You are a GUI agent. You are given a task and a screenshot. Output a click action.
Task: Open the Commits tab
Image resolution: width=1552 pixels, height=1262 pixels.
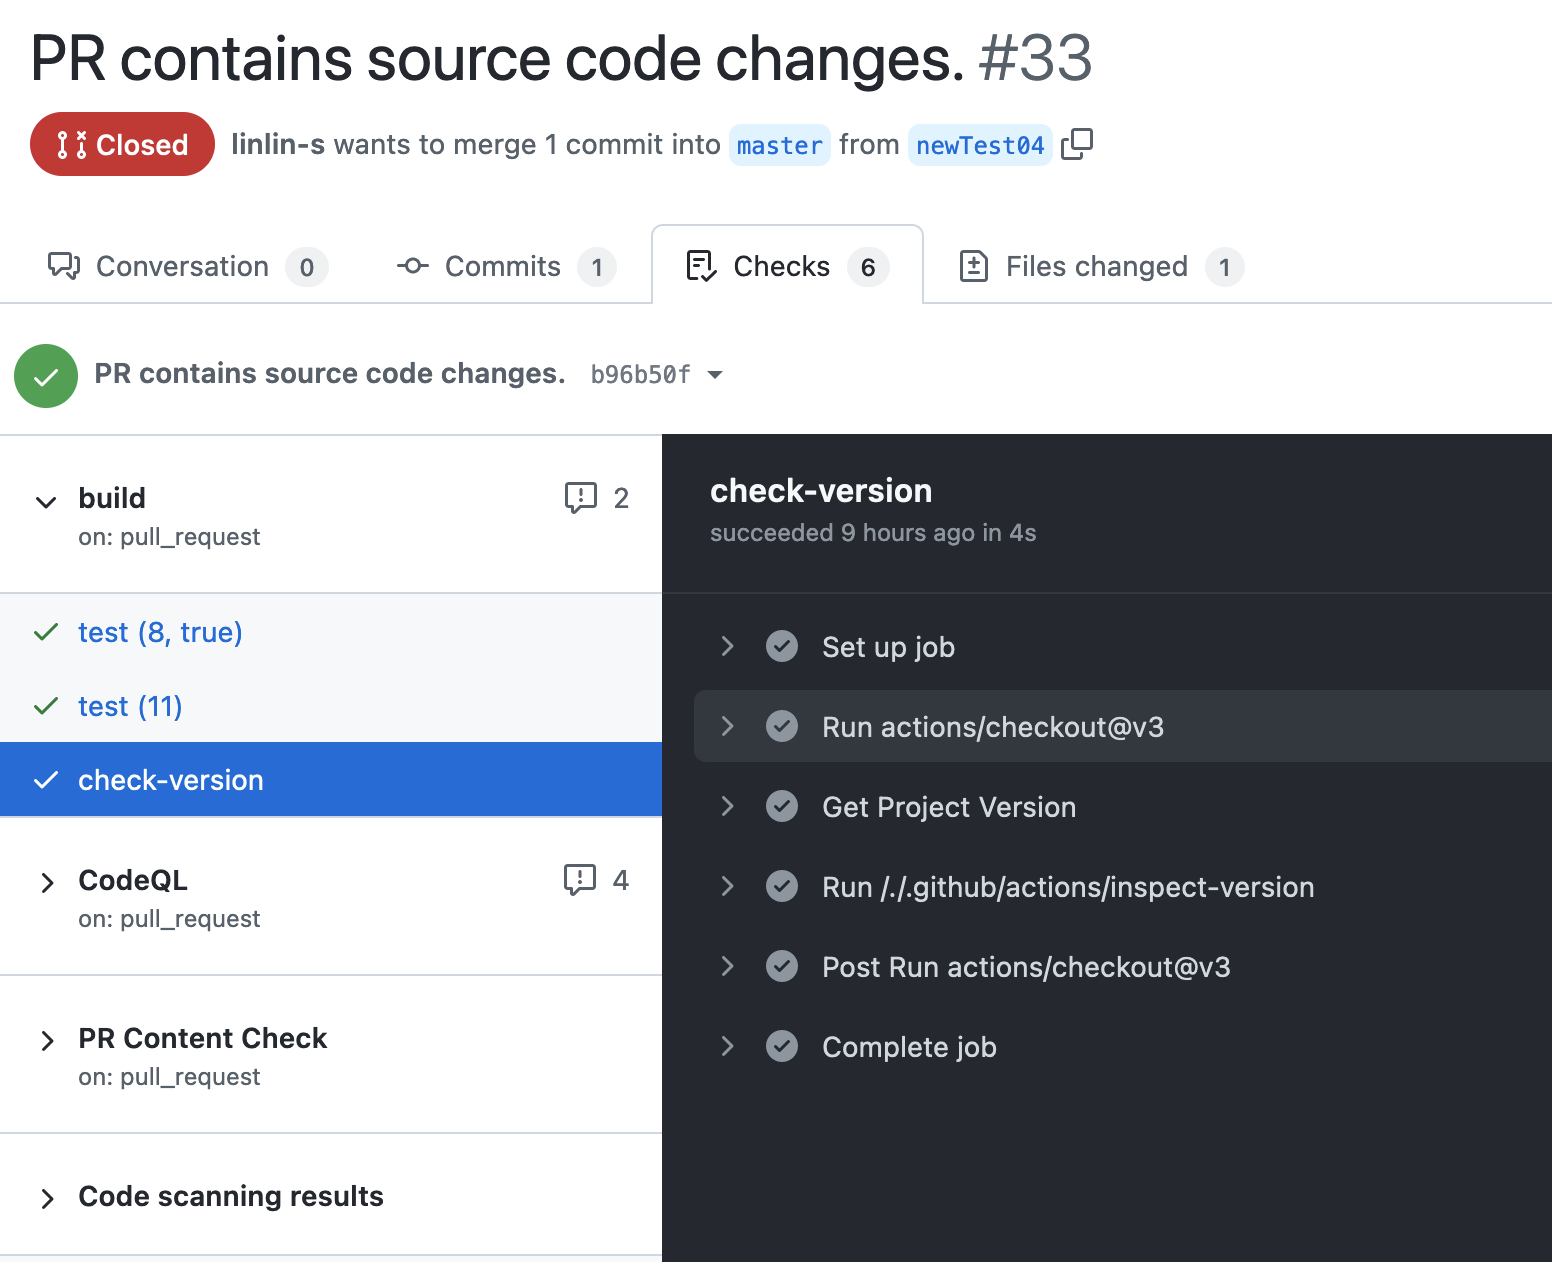point(502,266)
